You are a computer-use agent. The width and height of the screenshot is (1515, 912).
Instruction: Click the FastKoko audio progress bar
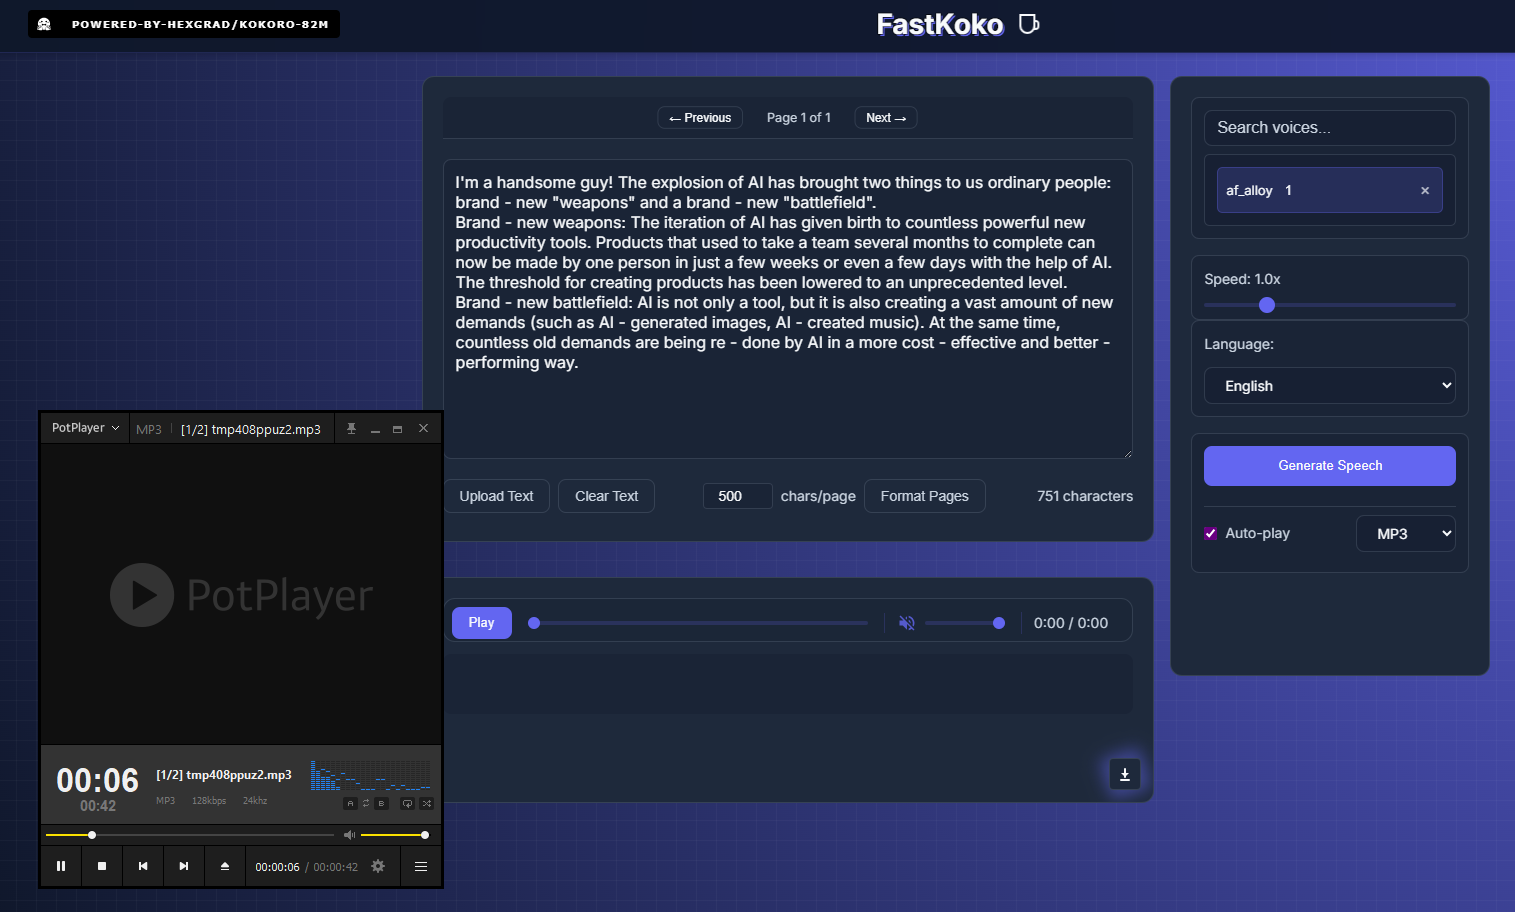(698, 623)
